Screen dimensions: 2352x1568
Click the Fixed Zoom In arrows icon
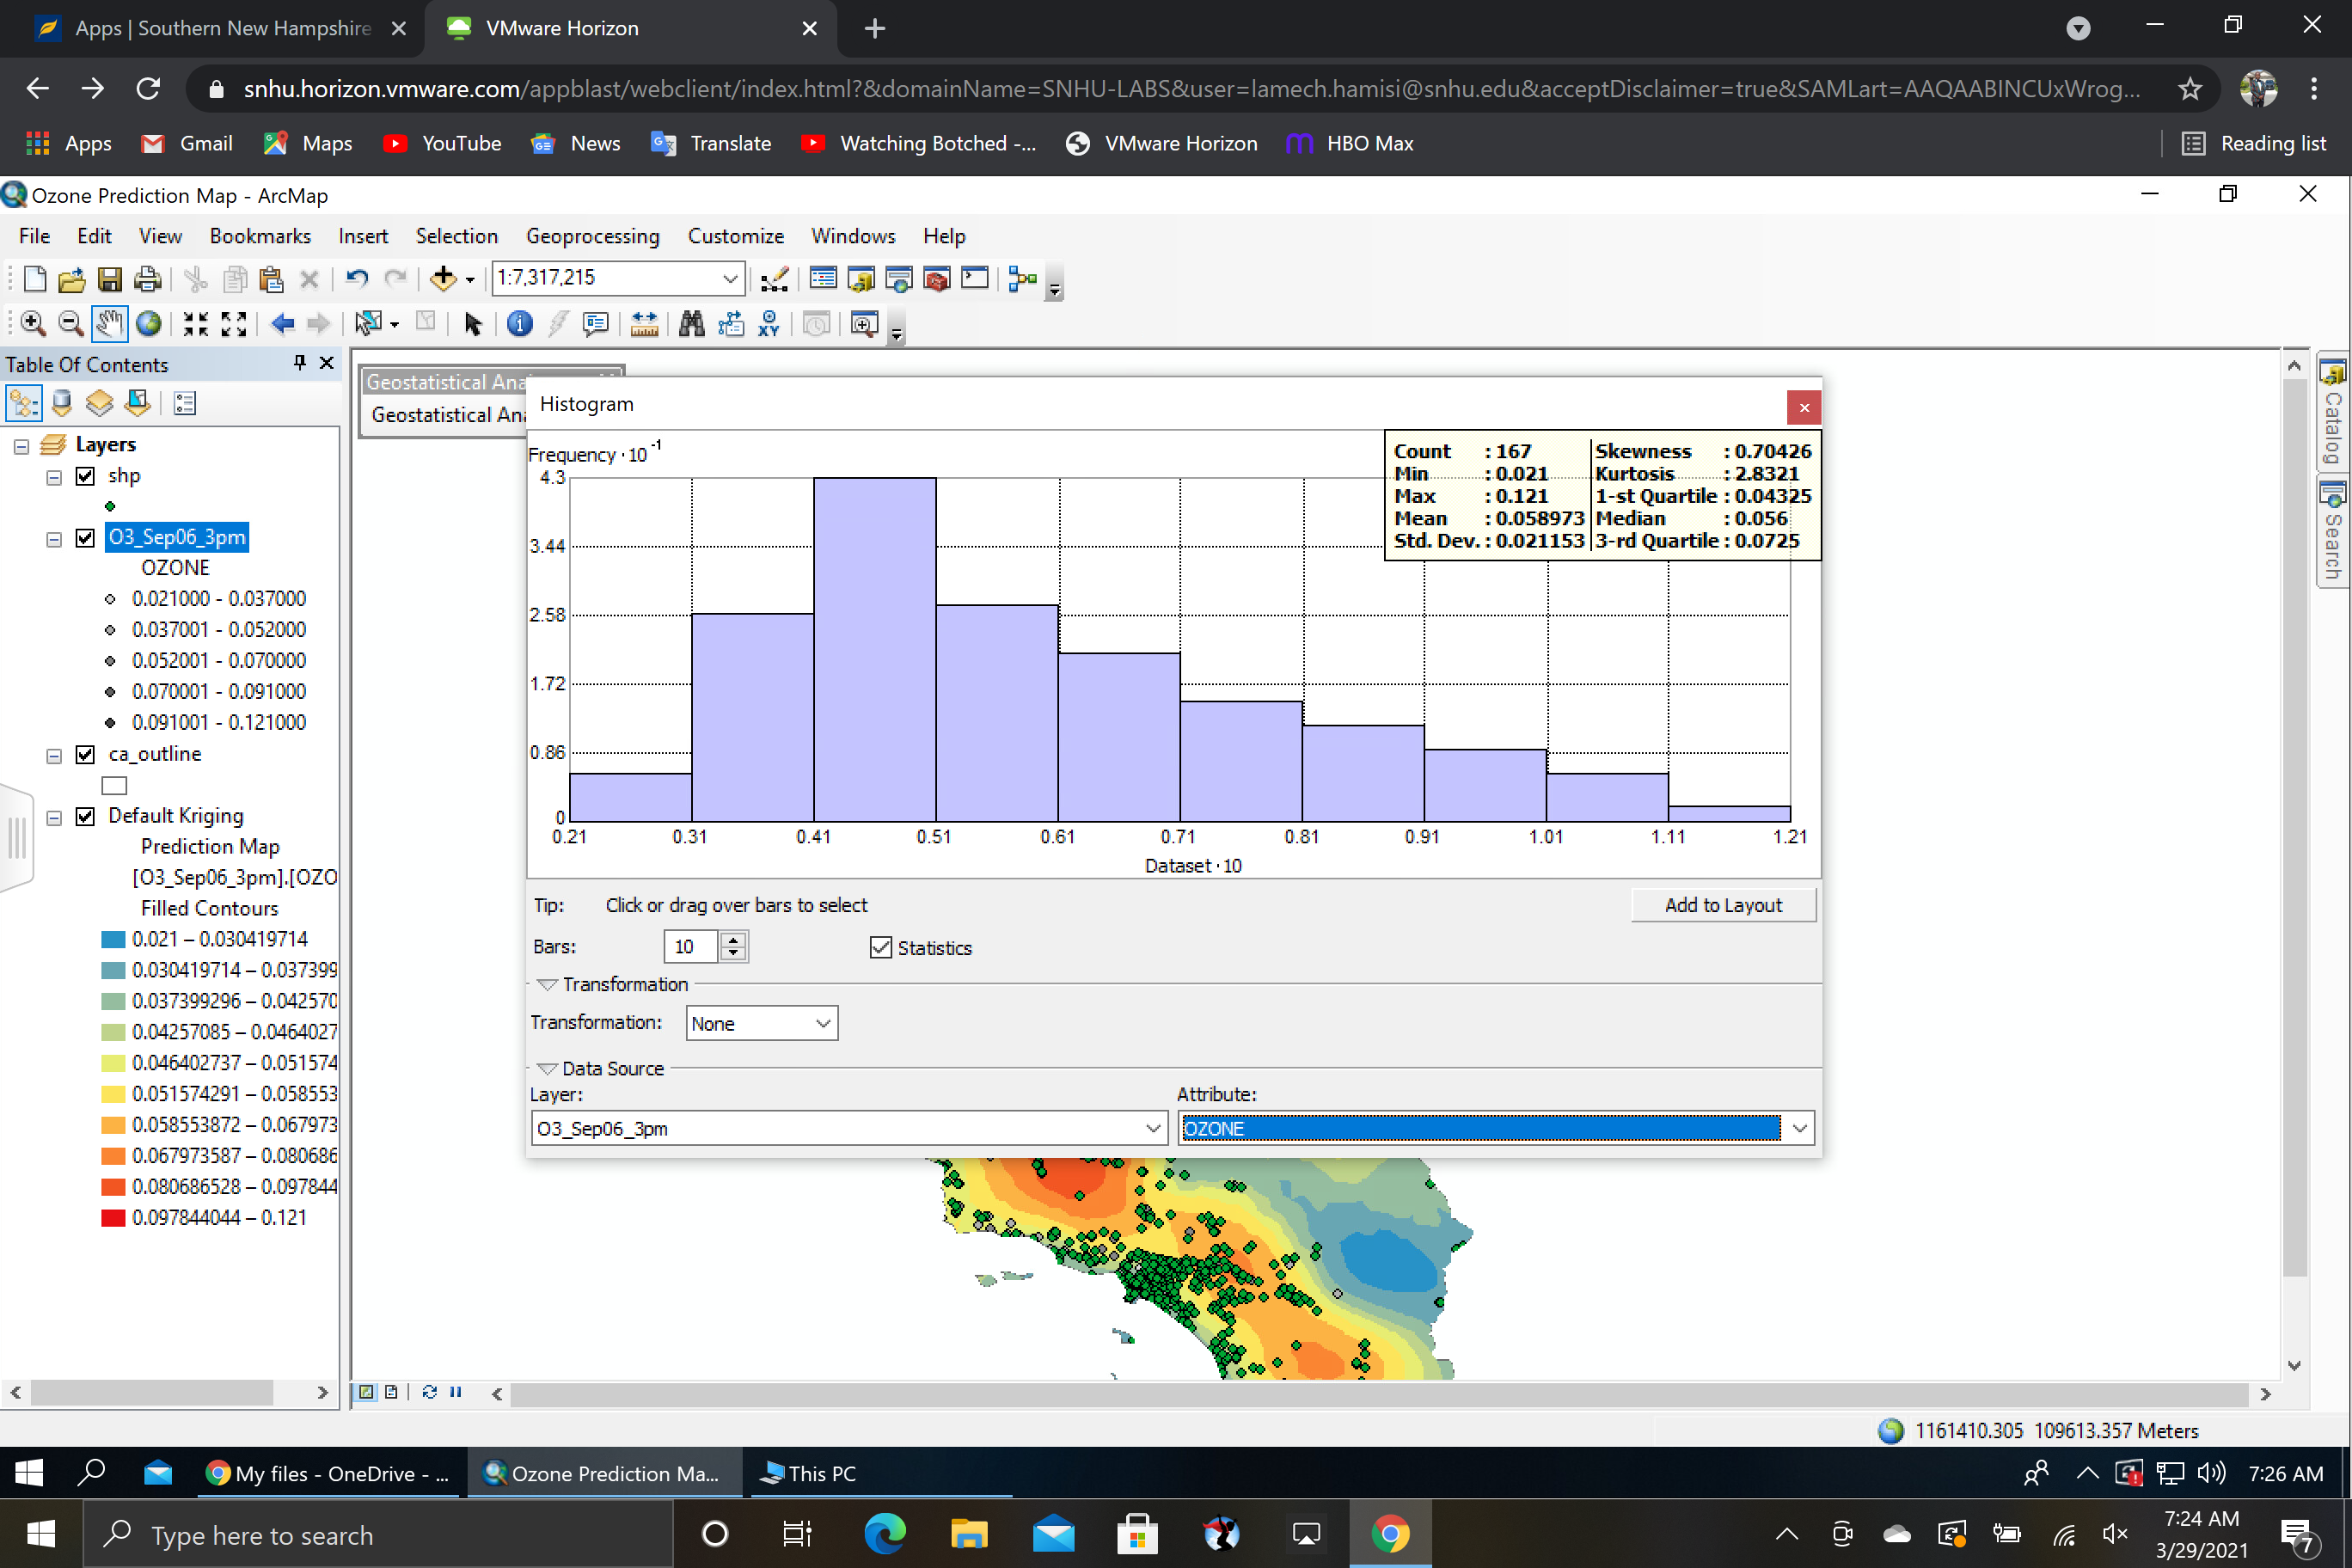point(196,324)
